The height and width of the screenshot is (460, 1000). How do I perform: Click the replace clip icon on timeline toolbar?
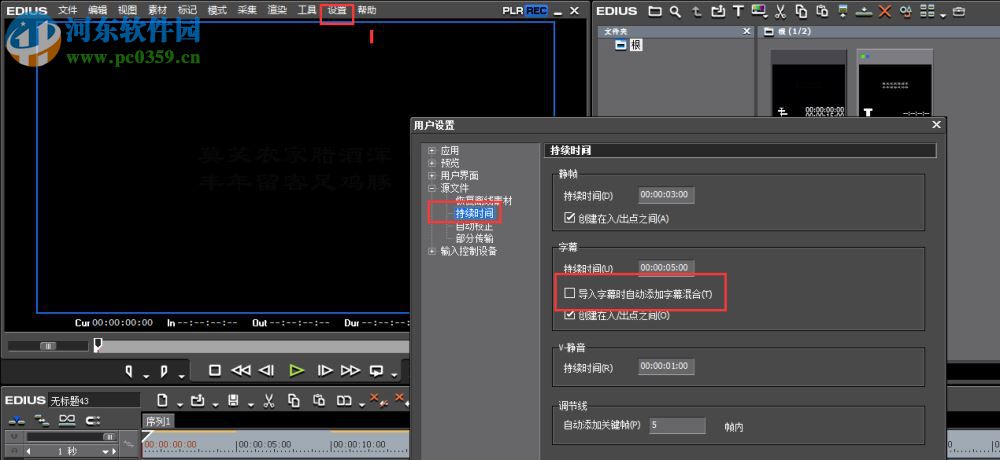coord(344,401)
